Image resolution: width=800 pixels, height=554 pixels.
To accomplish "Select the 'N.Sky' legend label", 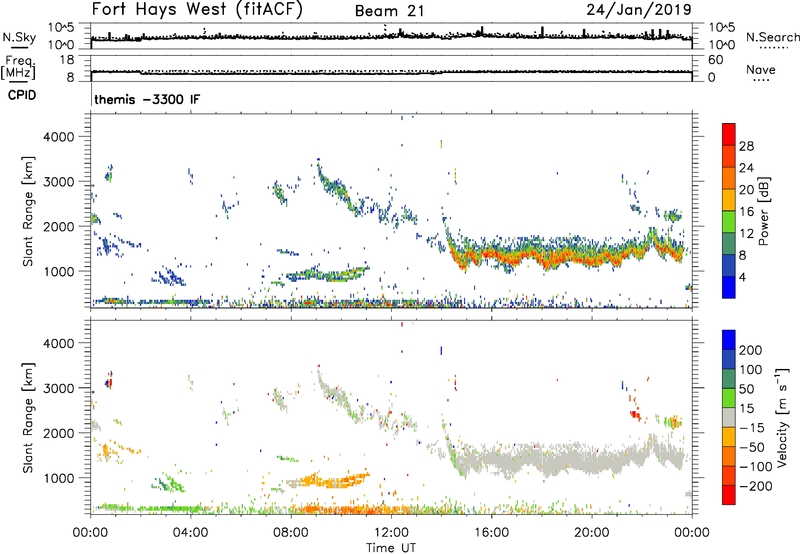I will [x=19, y=37].
